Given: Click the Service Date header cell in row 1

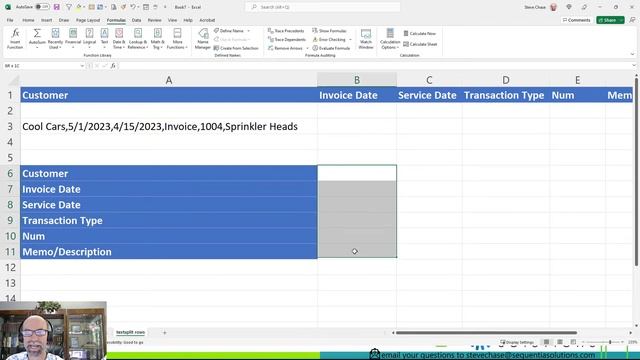Looking at the screenshot, I should [429, 95].
